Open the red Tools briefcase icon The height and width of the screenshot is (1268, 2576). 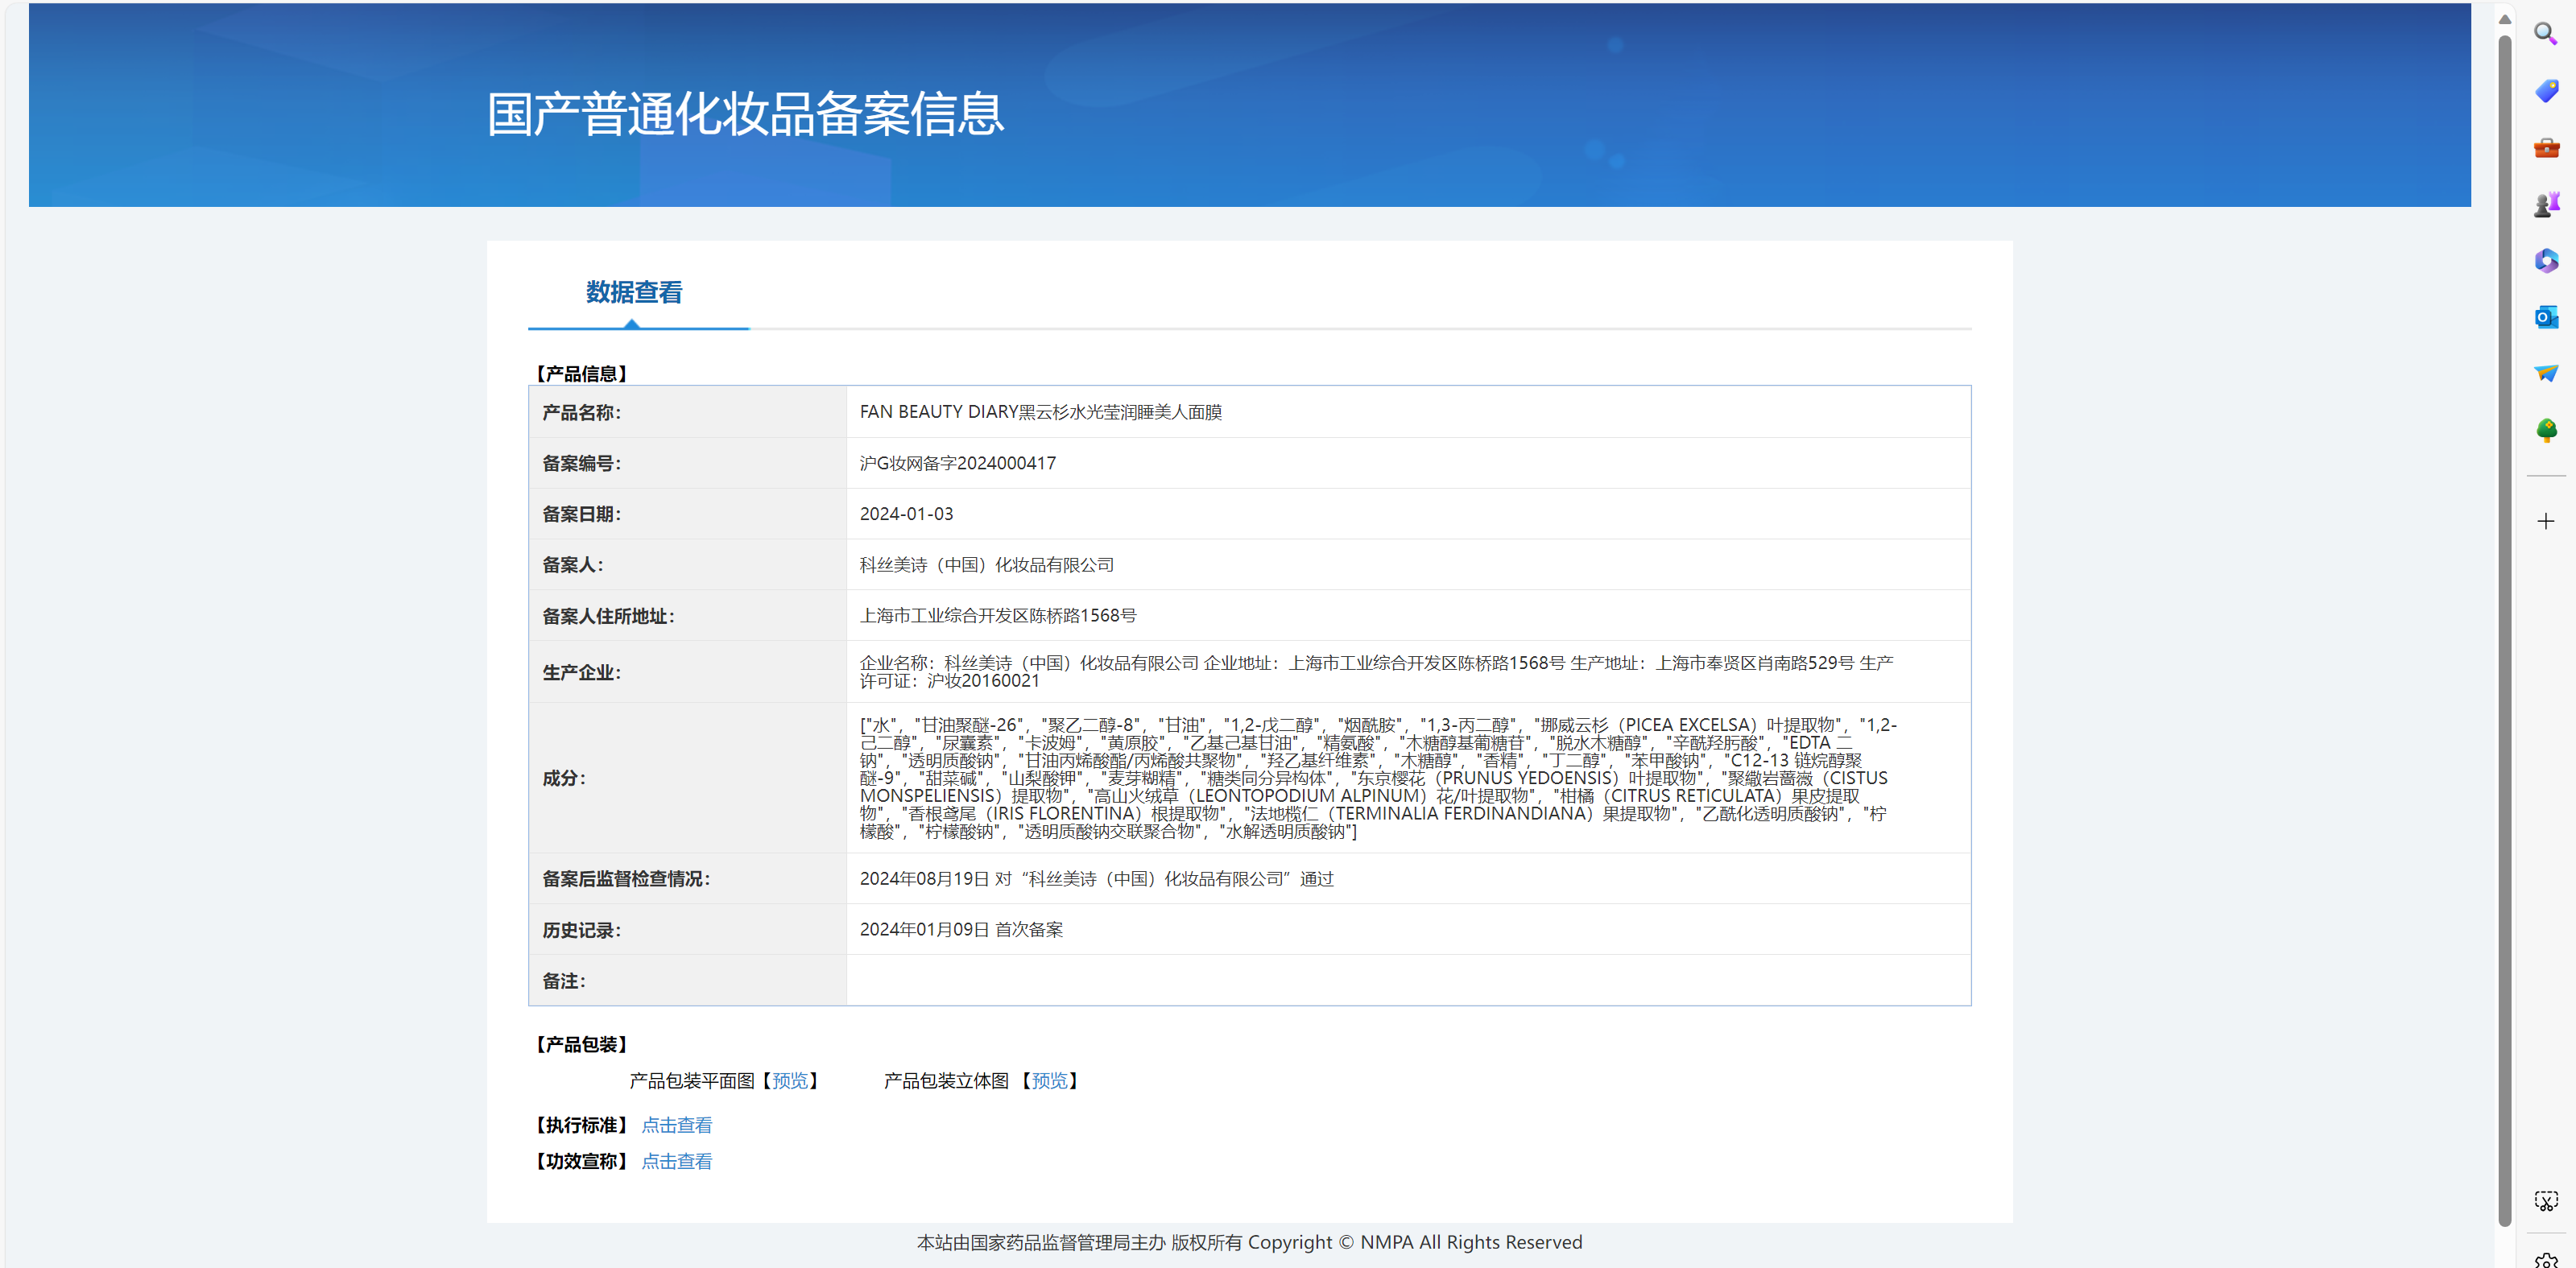[2545, 148]
